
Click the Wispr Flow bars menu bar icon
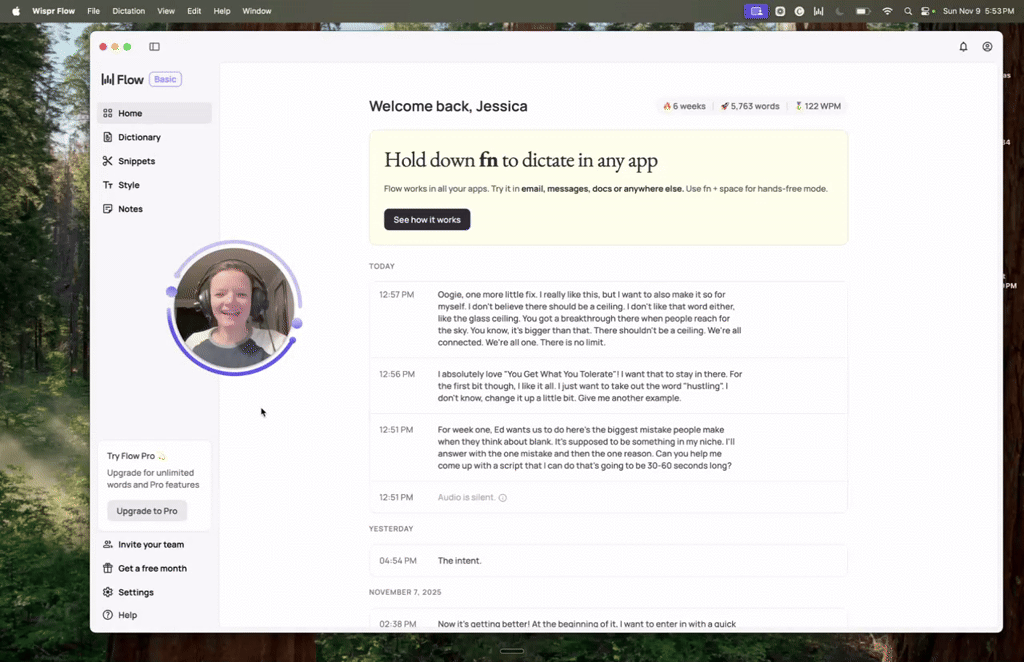click(x=818, y=11)
